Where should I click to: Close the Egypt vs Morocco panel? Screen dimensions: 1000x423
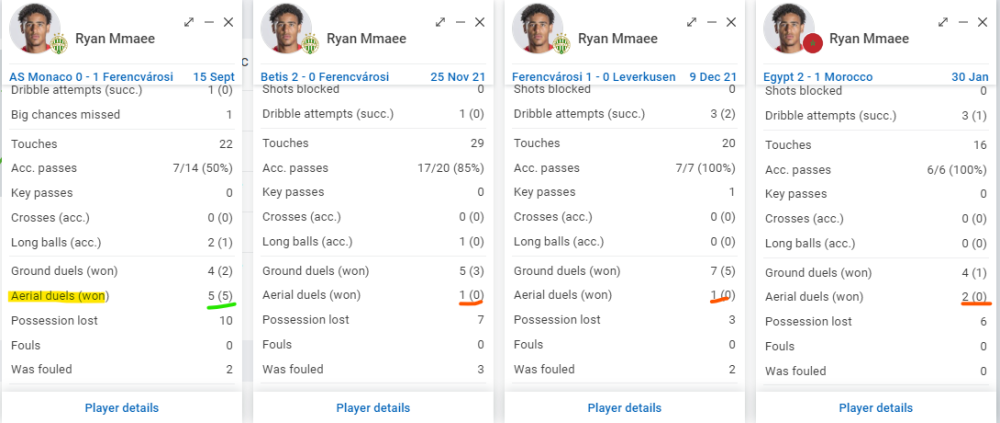[982, 22]
